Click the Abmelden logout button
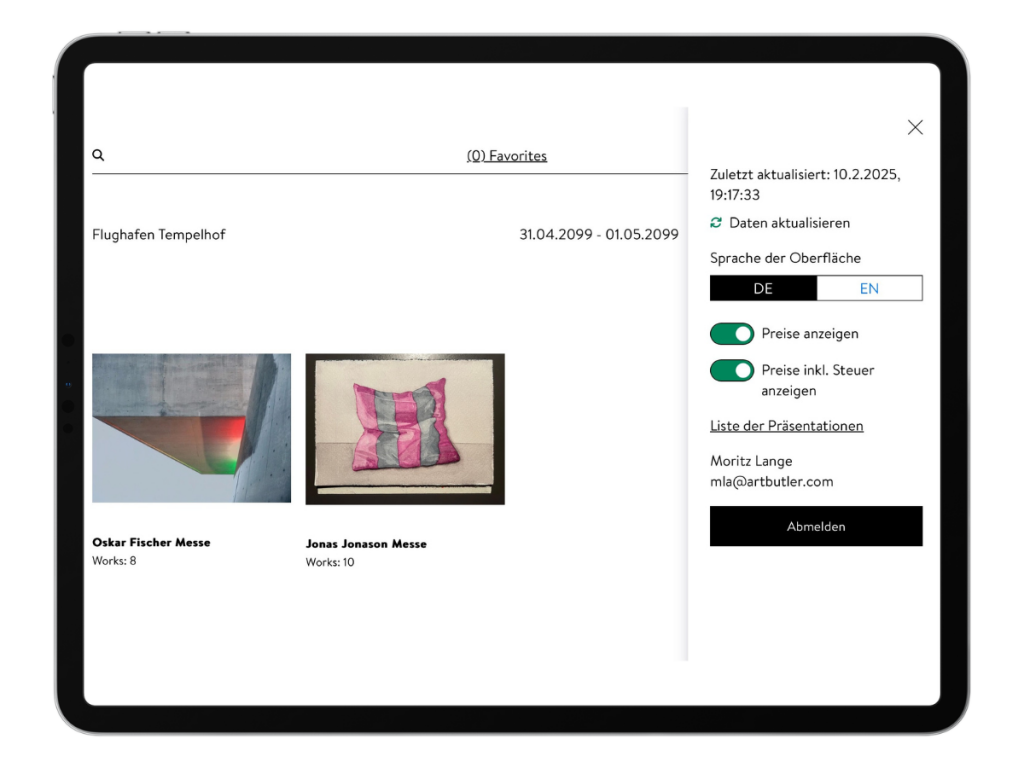 point(816,526)
